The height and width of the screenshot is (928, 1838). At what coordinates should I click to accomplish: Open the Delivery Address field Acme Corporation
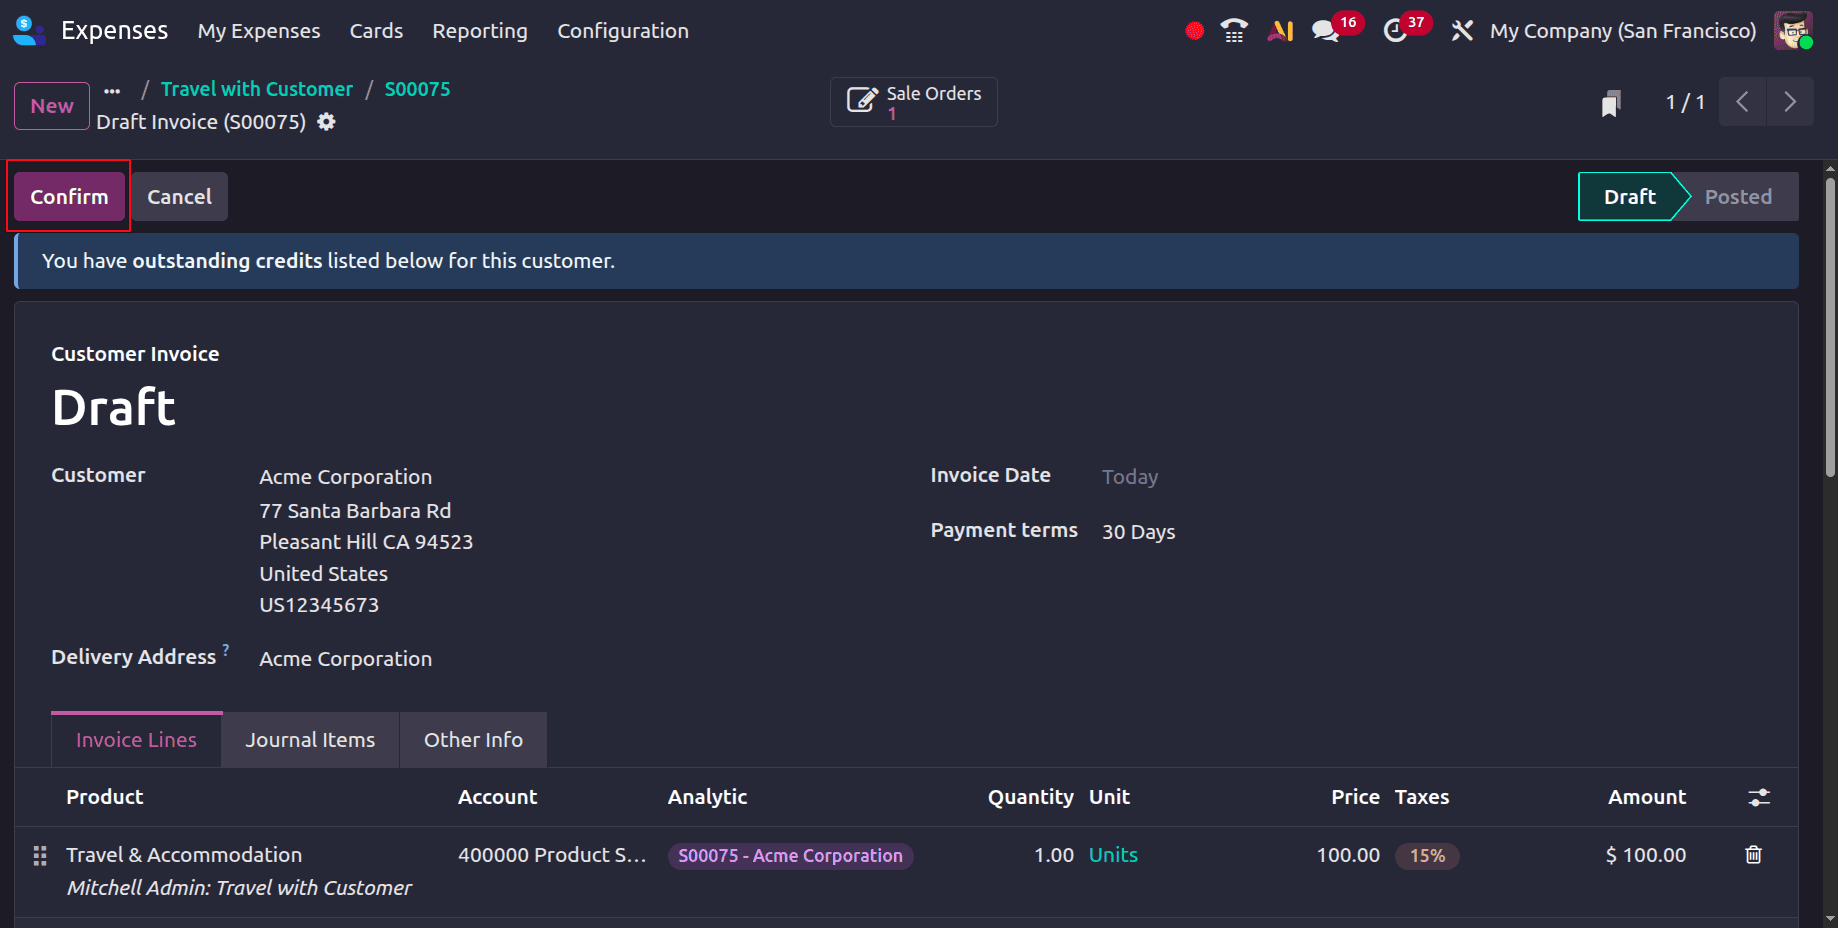(345, 659)
